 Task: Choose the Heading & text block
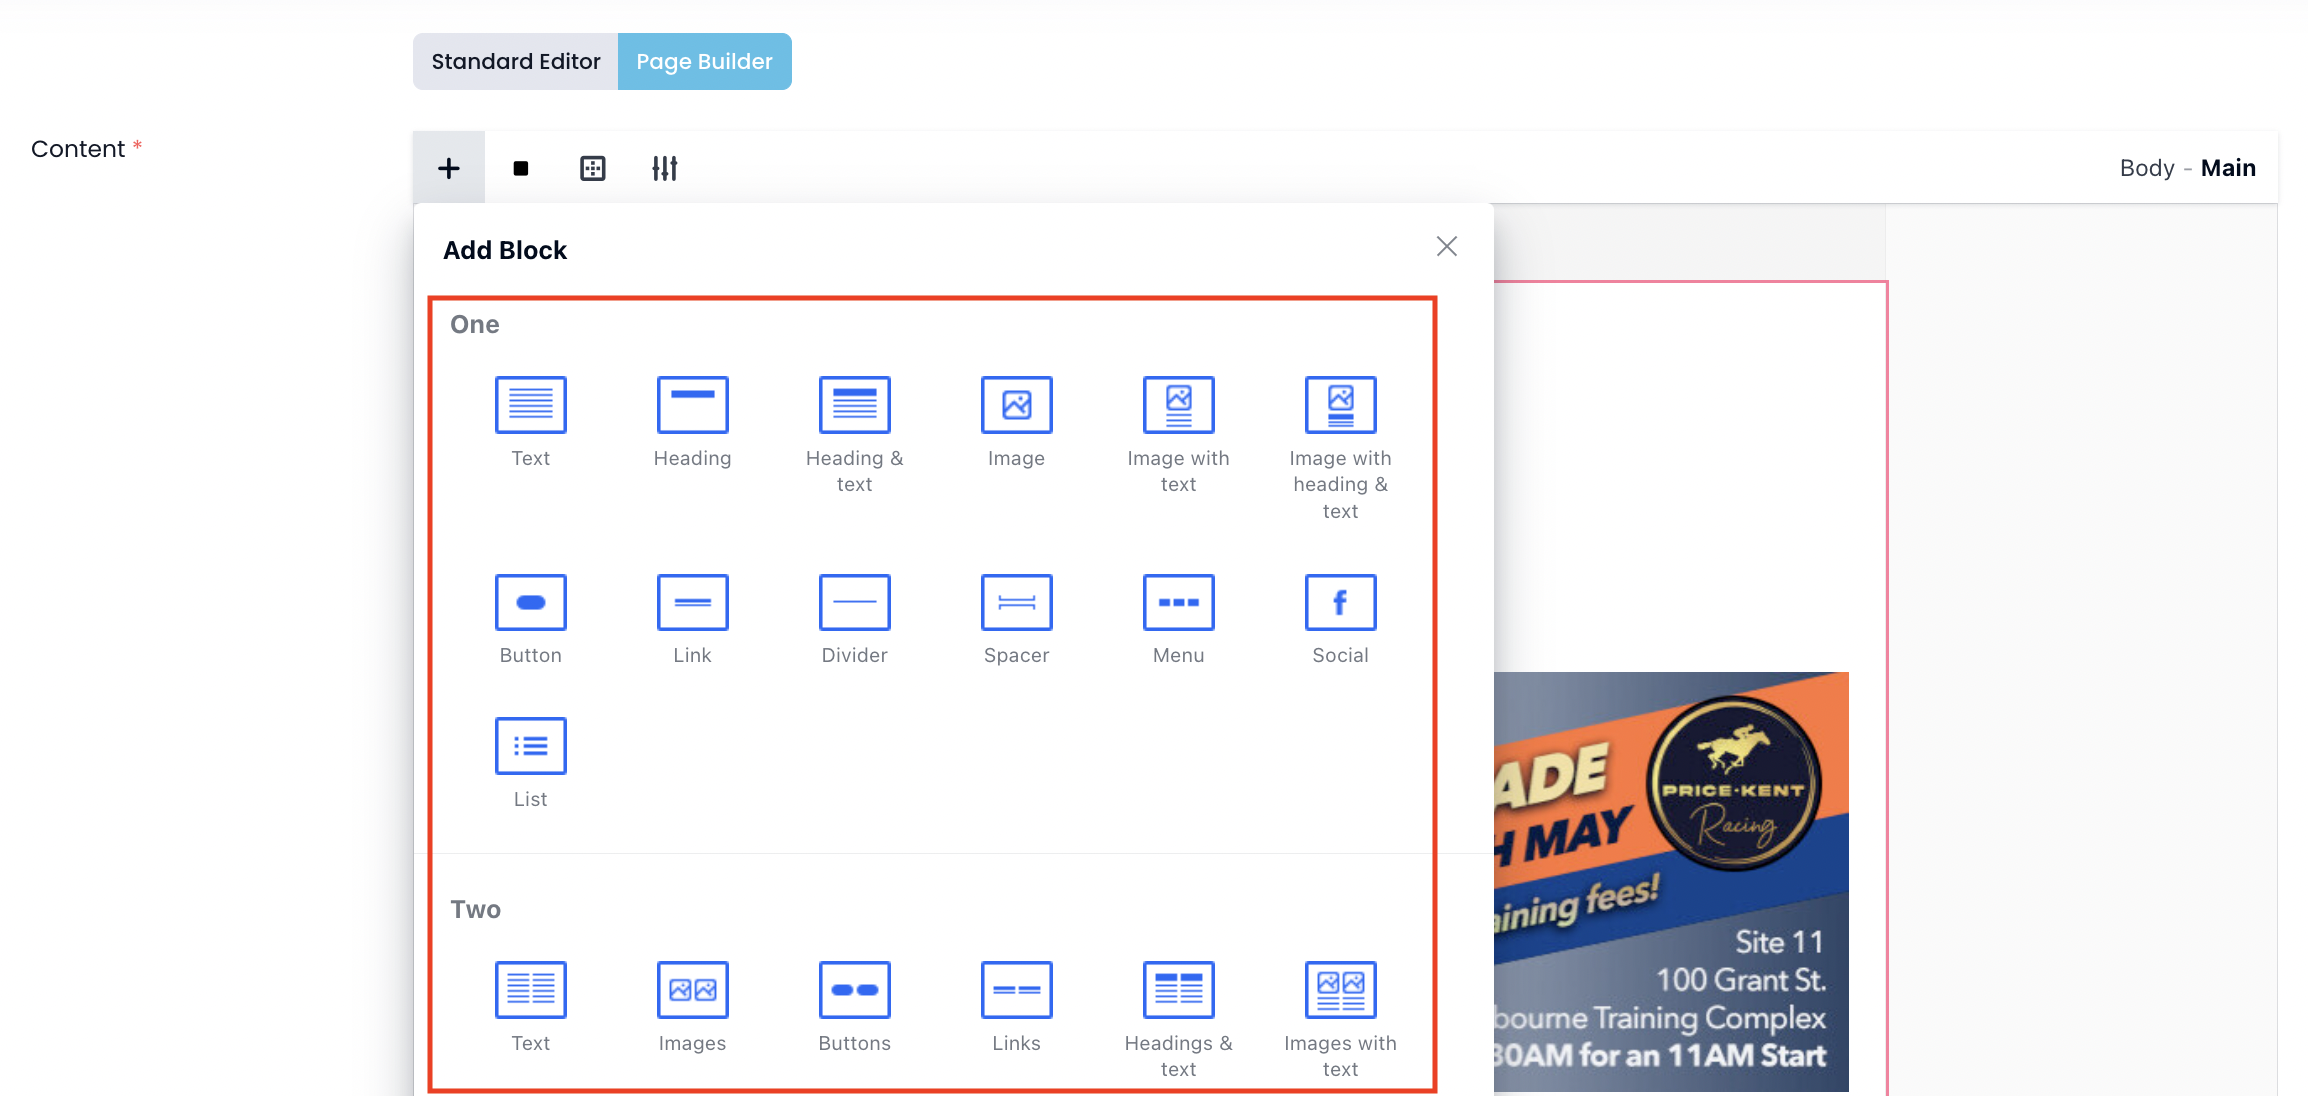click(x=854, y=405)
